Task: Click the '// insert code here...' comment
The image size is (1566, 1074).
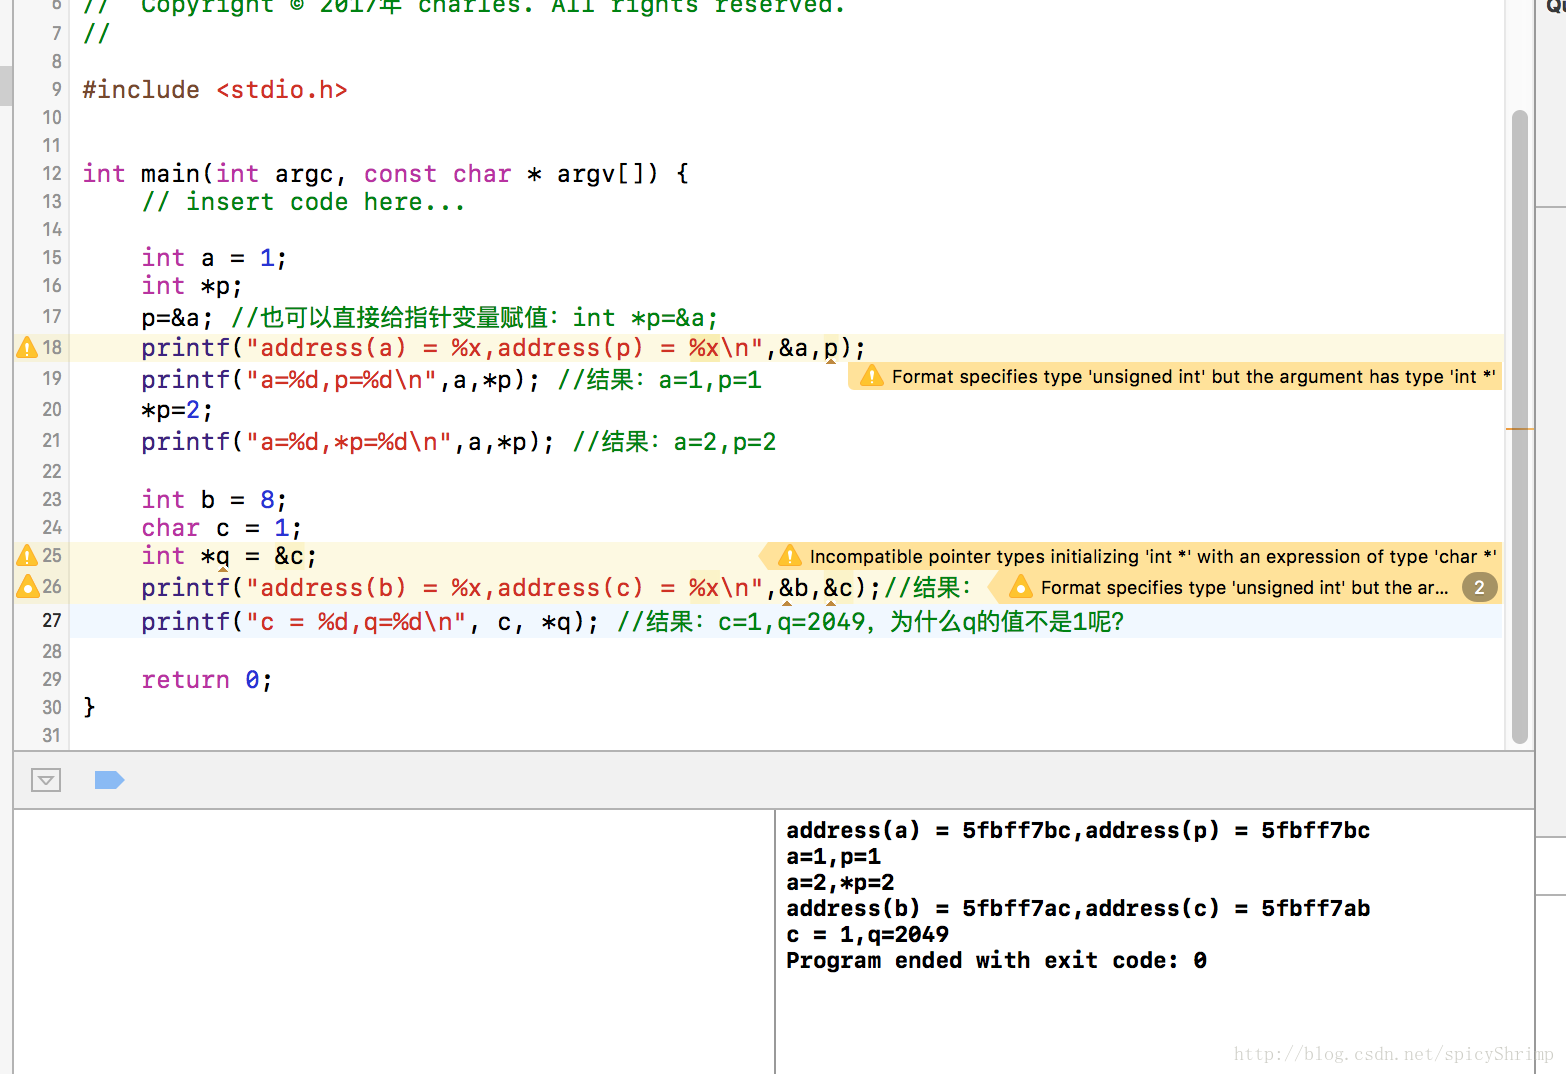Action: tap(303, 202)
